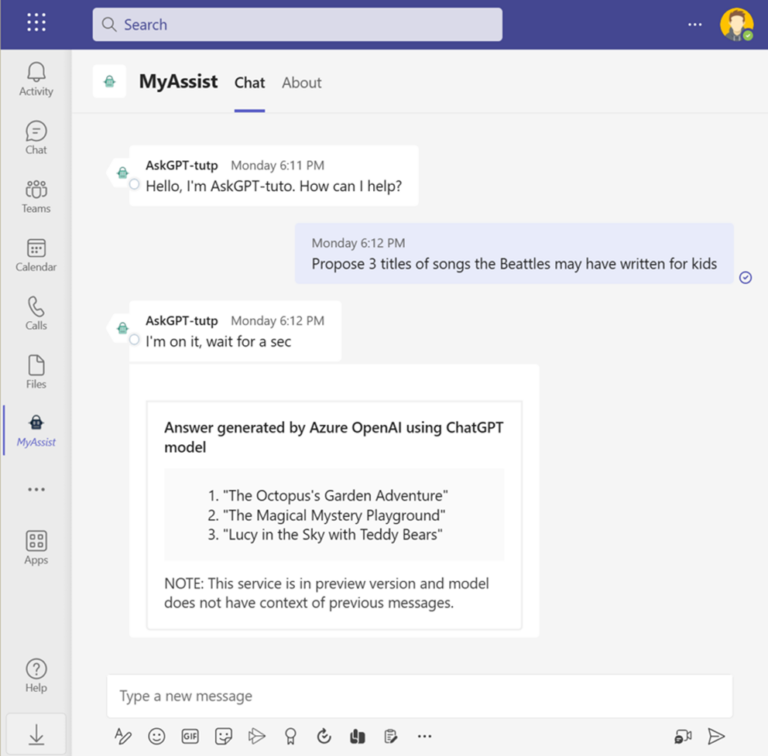
Task: Open the Files section
Action: (x=36, y=372)
